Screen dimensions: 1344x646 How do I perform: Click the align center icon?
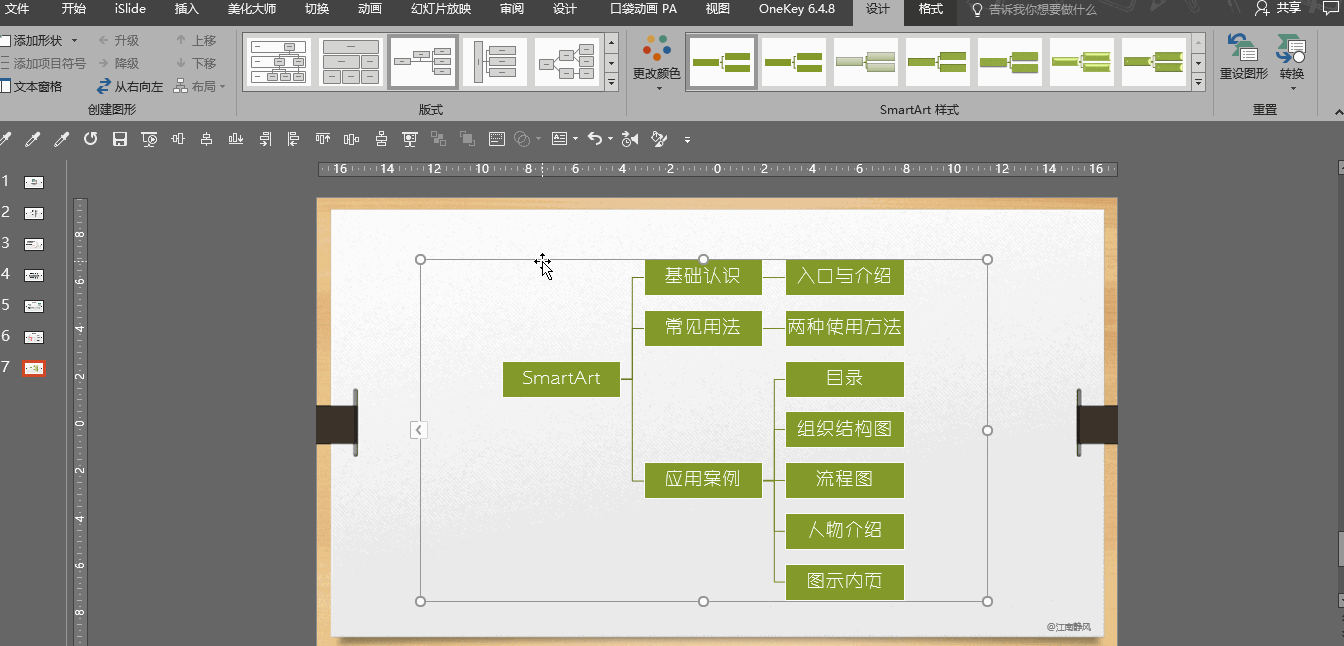[206, 139]
